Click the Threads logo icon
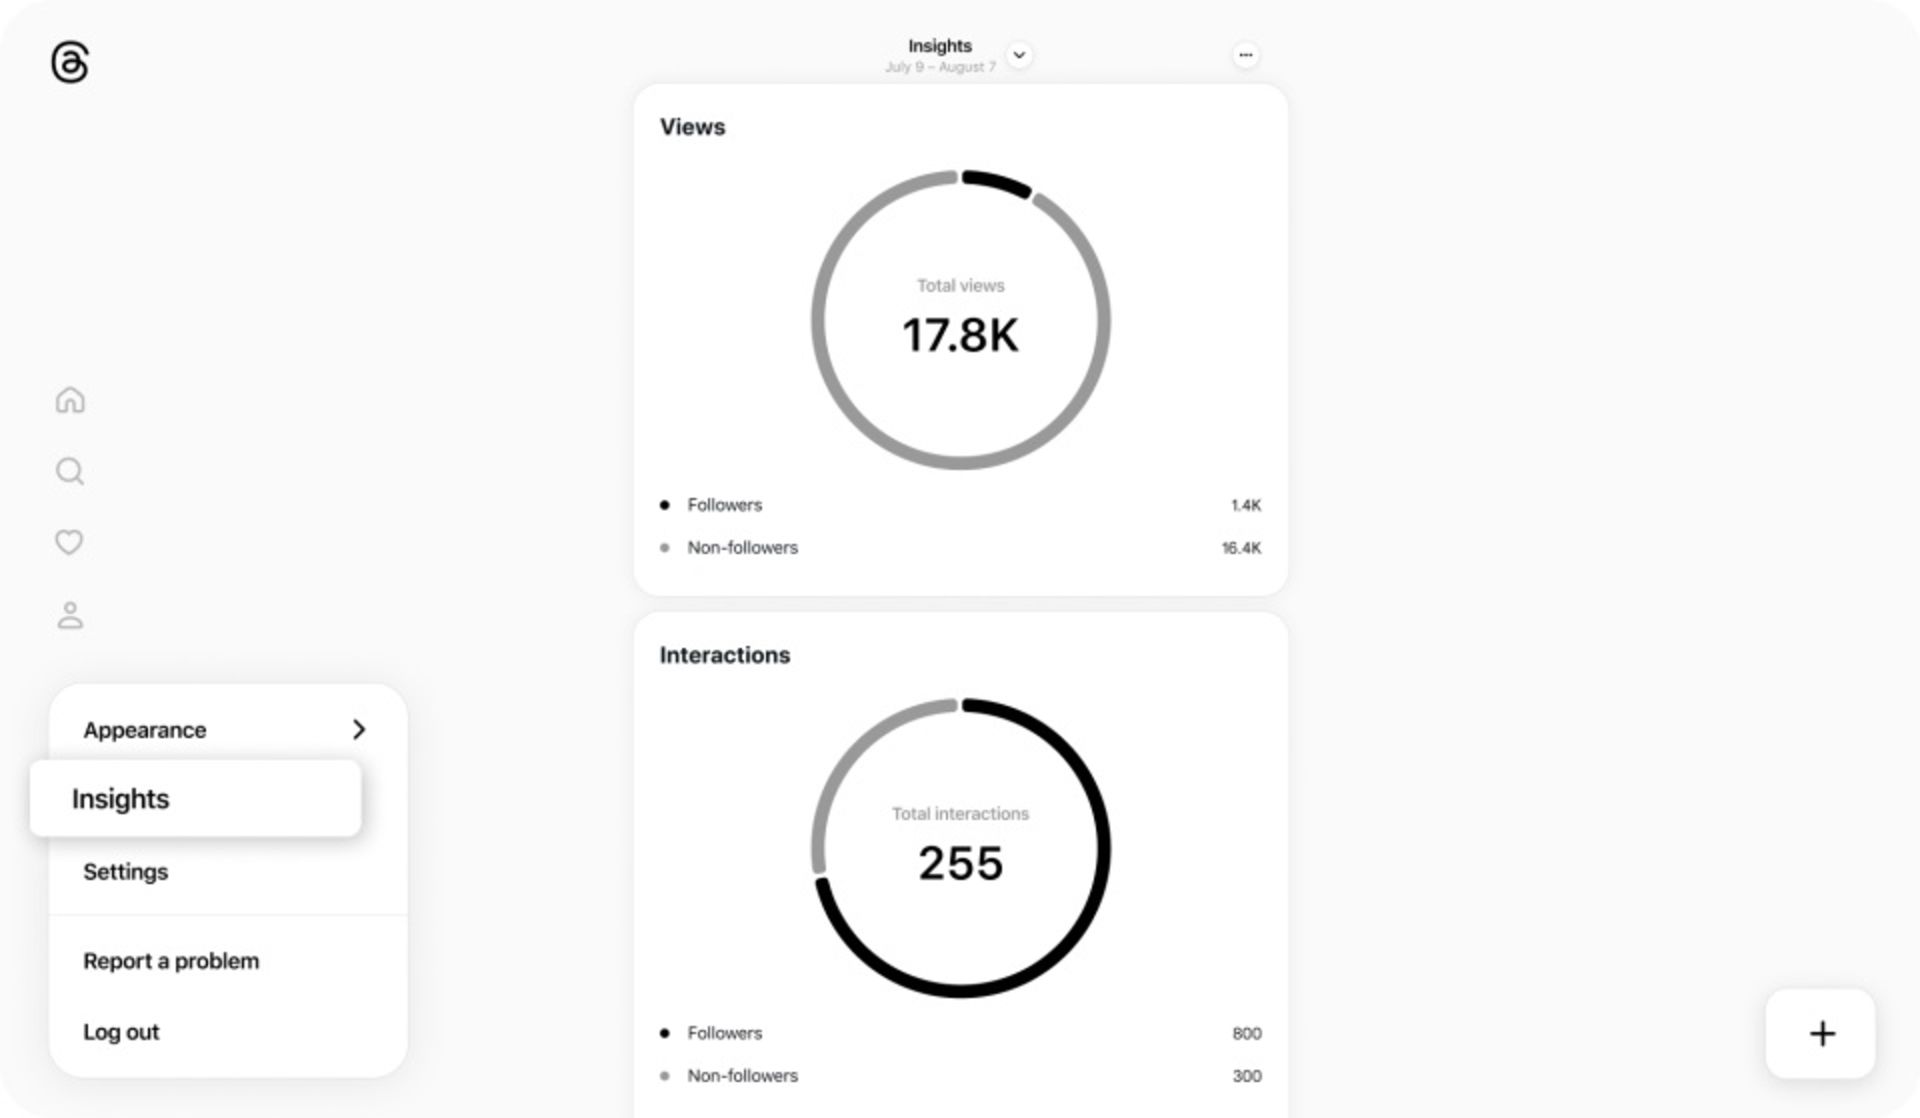 68,63
